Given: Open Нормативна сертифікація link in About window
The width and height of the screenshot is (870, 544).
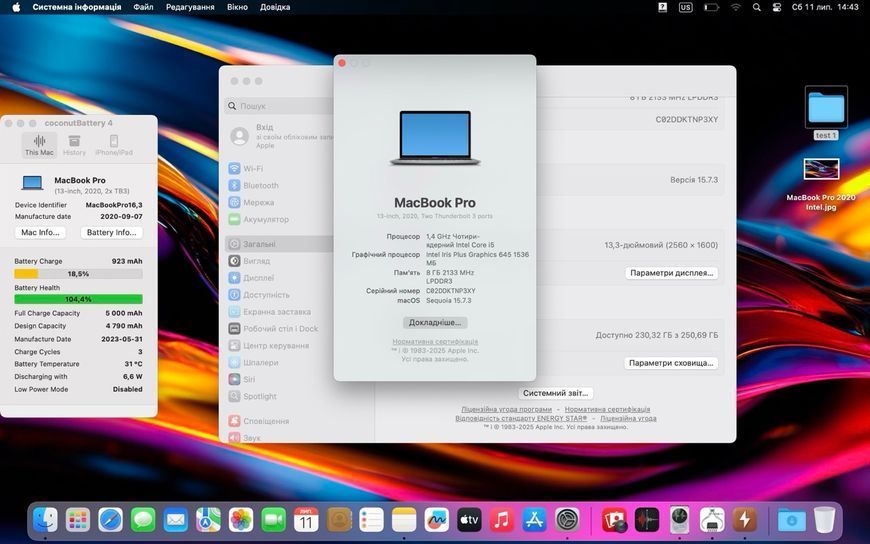Looking at the screenshot, I should point(435,342).
